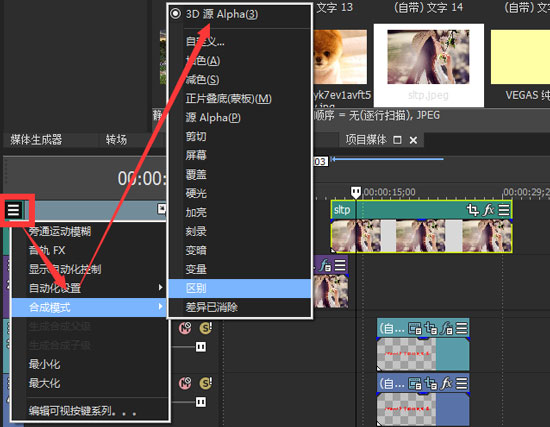Screen dimensions: 550x427
Task: Select the 3D 源 Alpha radio option
Action: [x=175, y=14]
